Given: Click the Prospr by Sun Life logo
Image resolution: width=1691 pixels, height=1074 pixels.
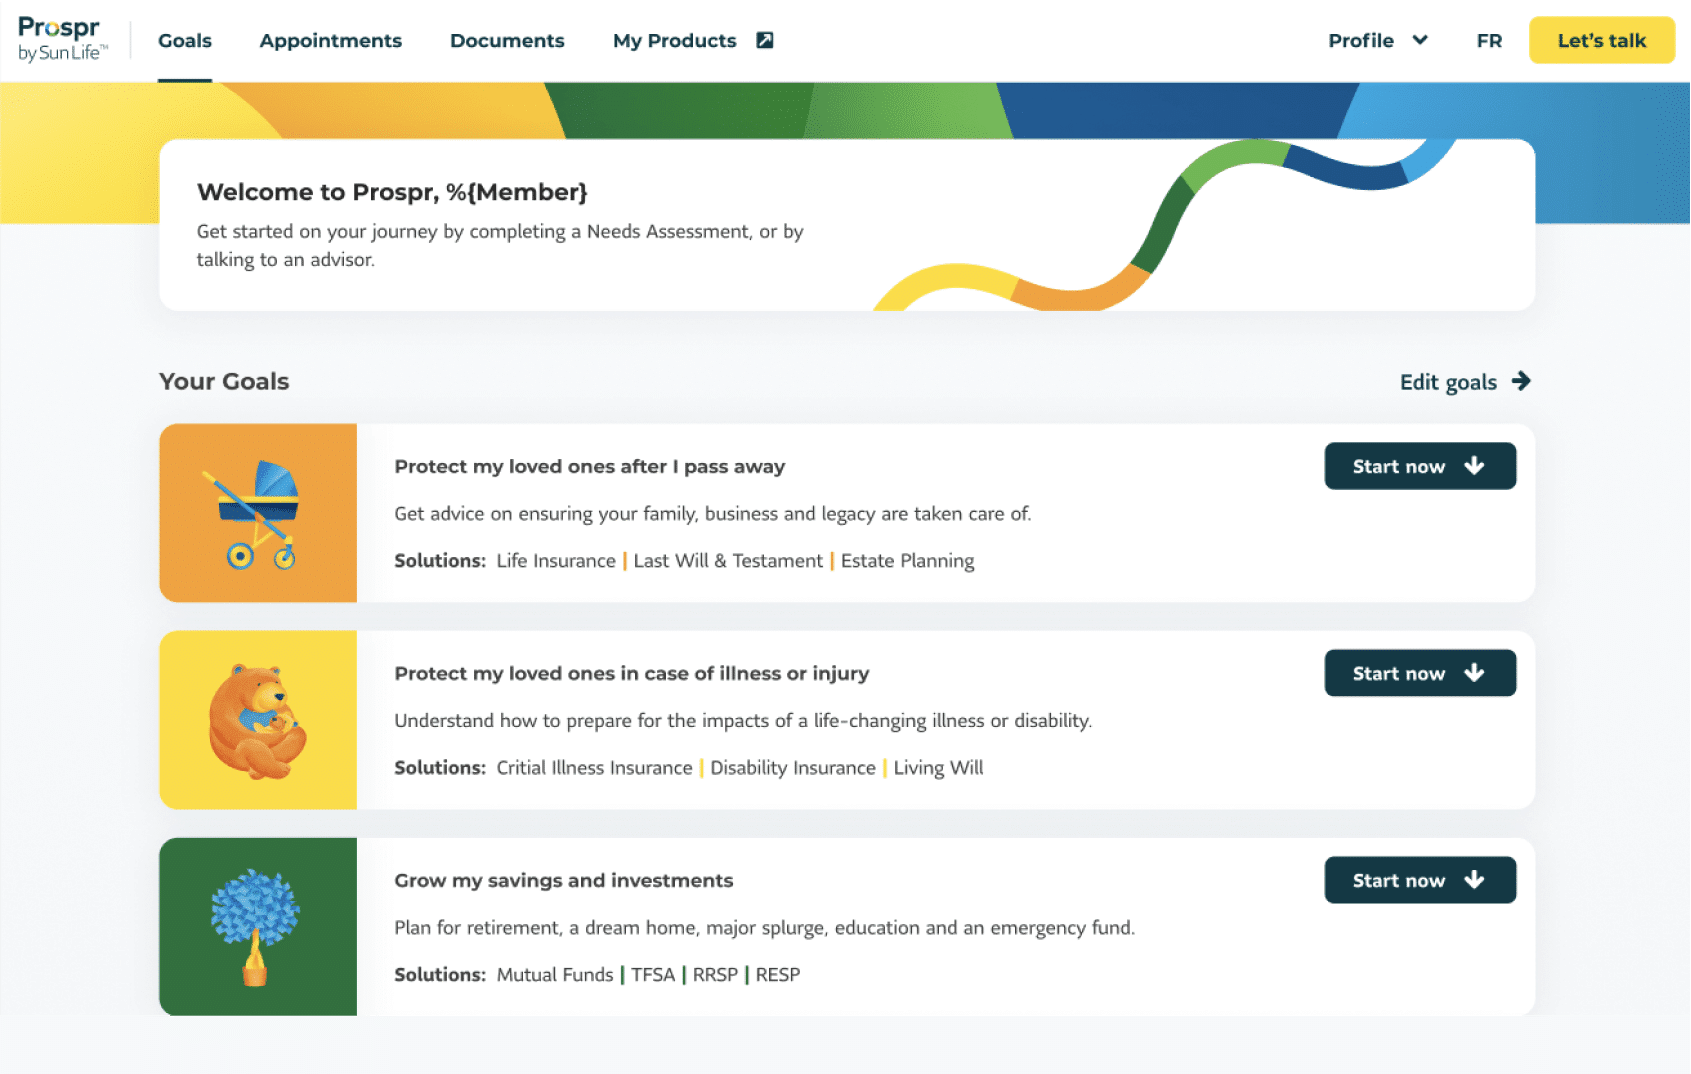Looking at the screenshot, I should 62,40.
